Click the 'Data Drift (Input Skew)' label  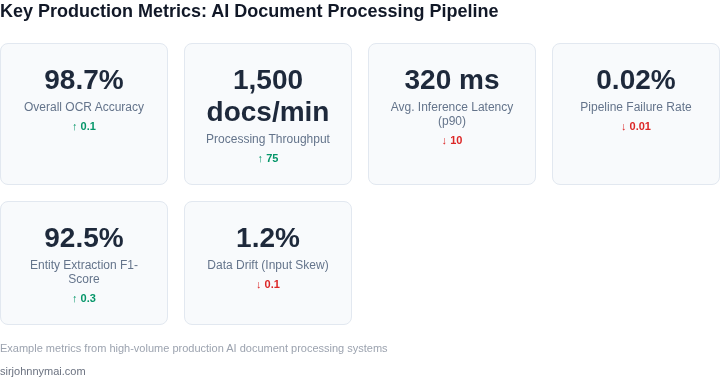(268, 265)
